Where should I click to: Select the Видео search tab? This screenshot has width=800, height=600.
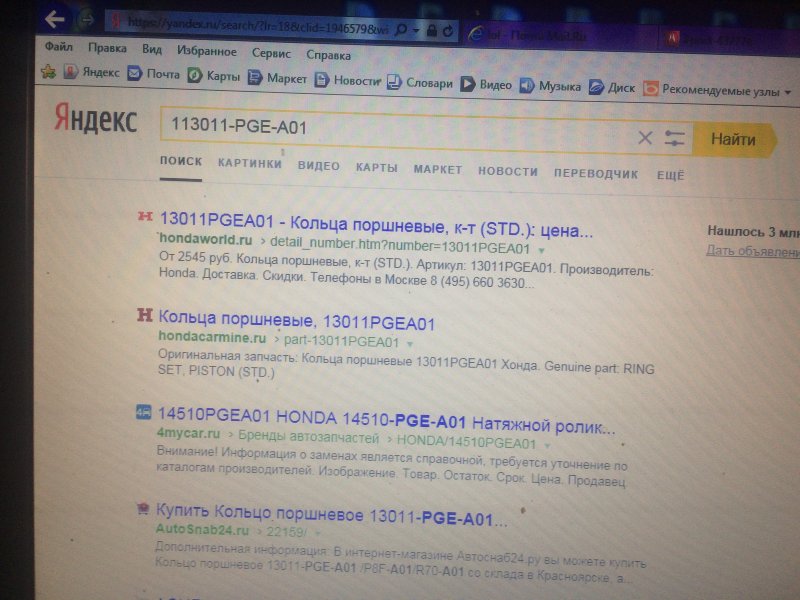(x=319, y=166)
